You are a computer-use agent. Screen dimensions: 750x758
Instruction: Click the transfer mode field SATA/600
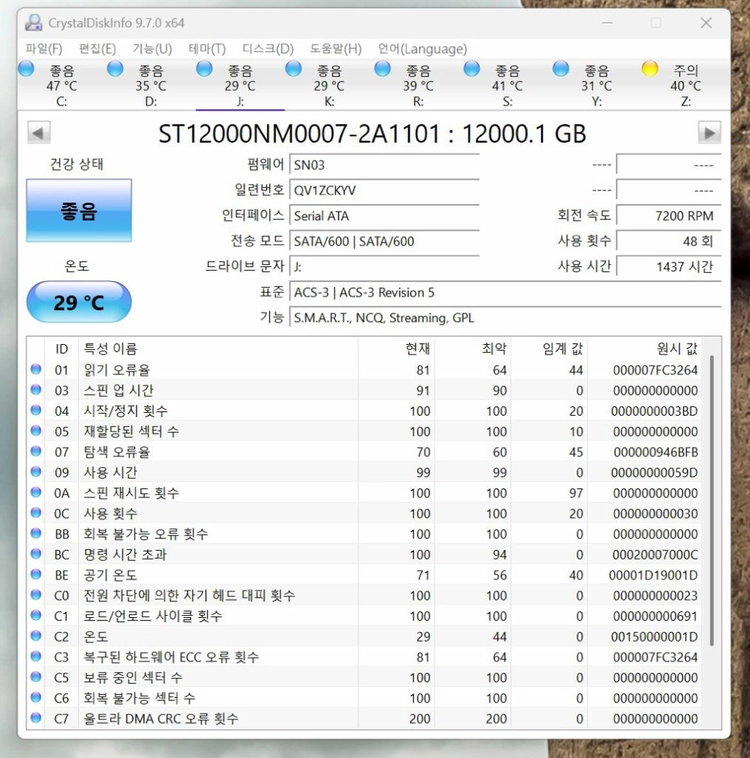point(384,241)
